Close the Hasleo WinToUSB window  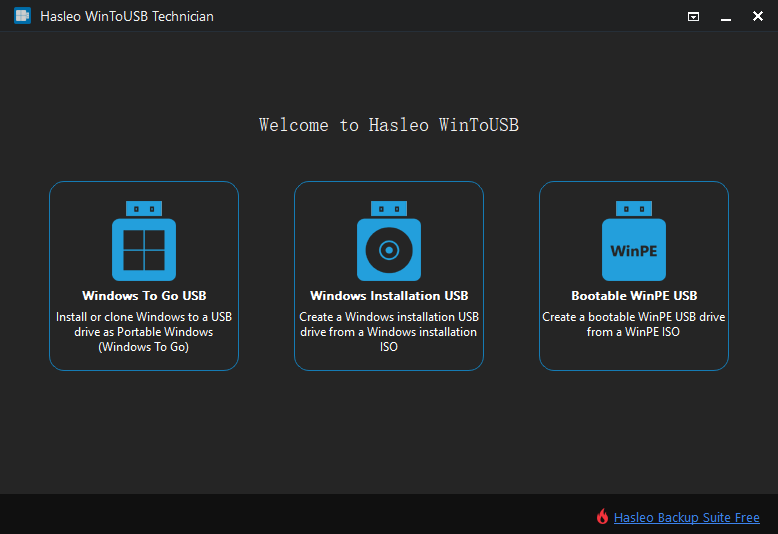pyautogui.click(x=757, y=16)
